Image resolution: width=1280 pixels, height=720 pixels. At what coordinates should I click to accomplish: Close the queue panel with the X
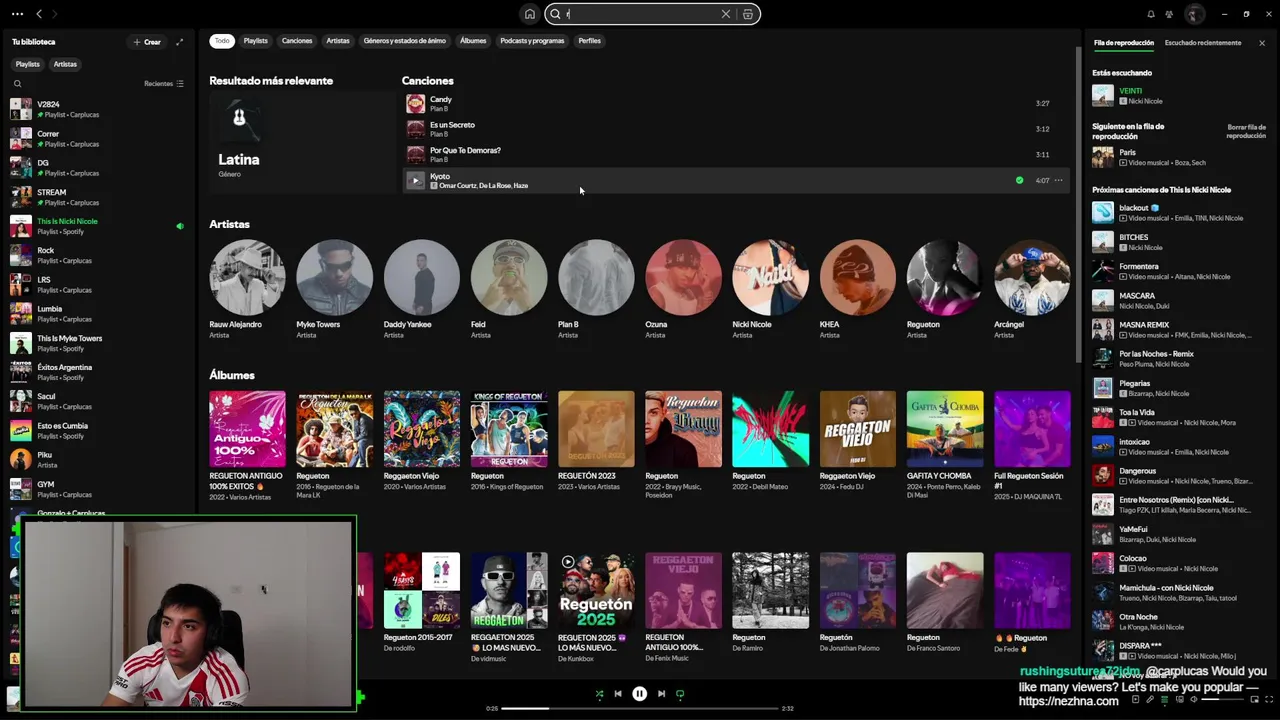[x=1262, y=43]
